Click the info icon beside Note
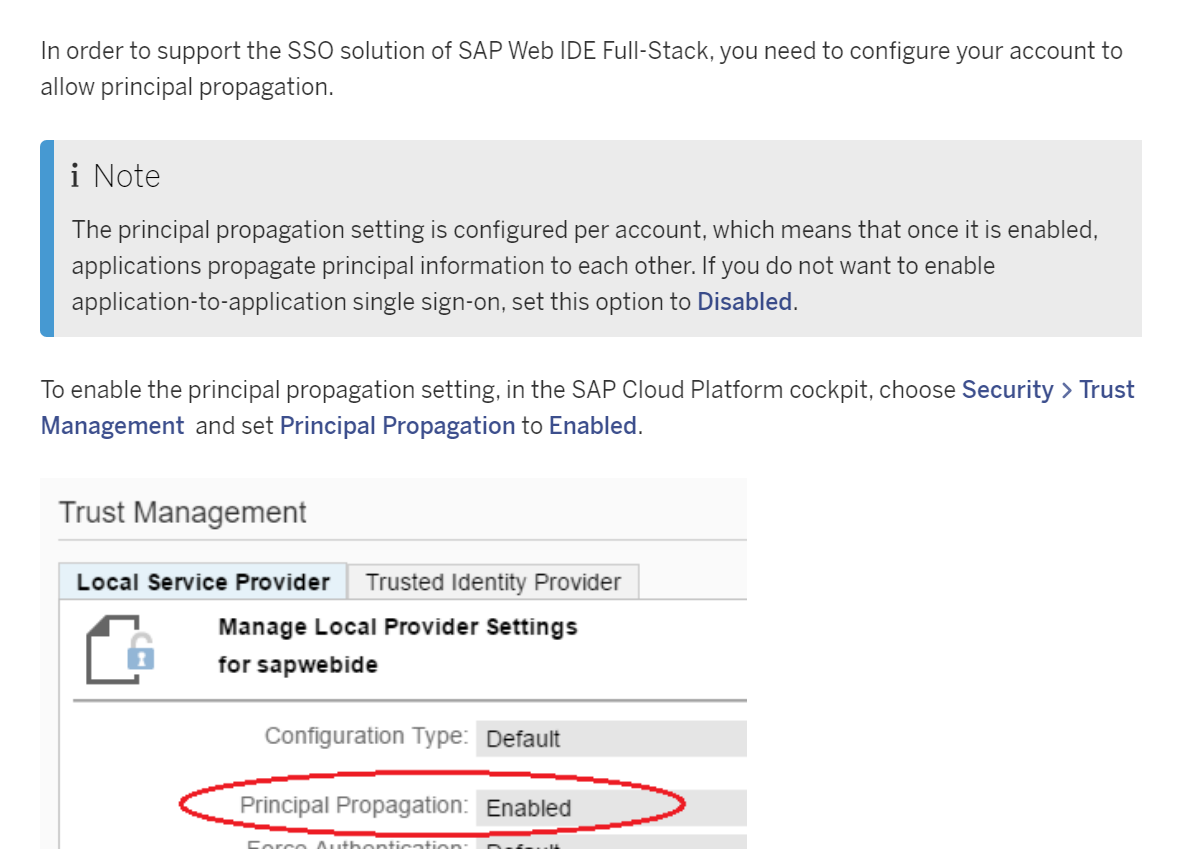 75,176
